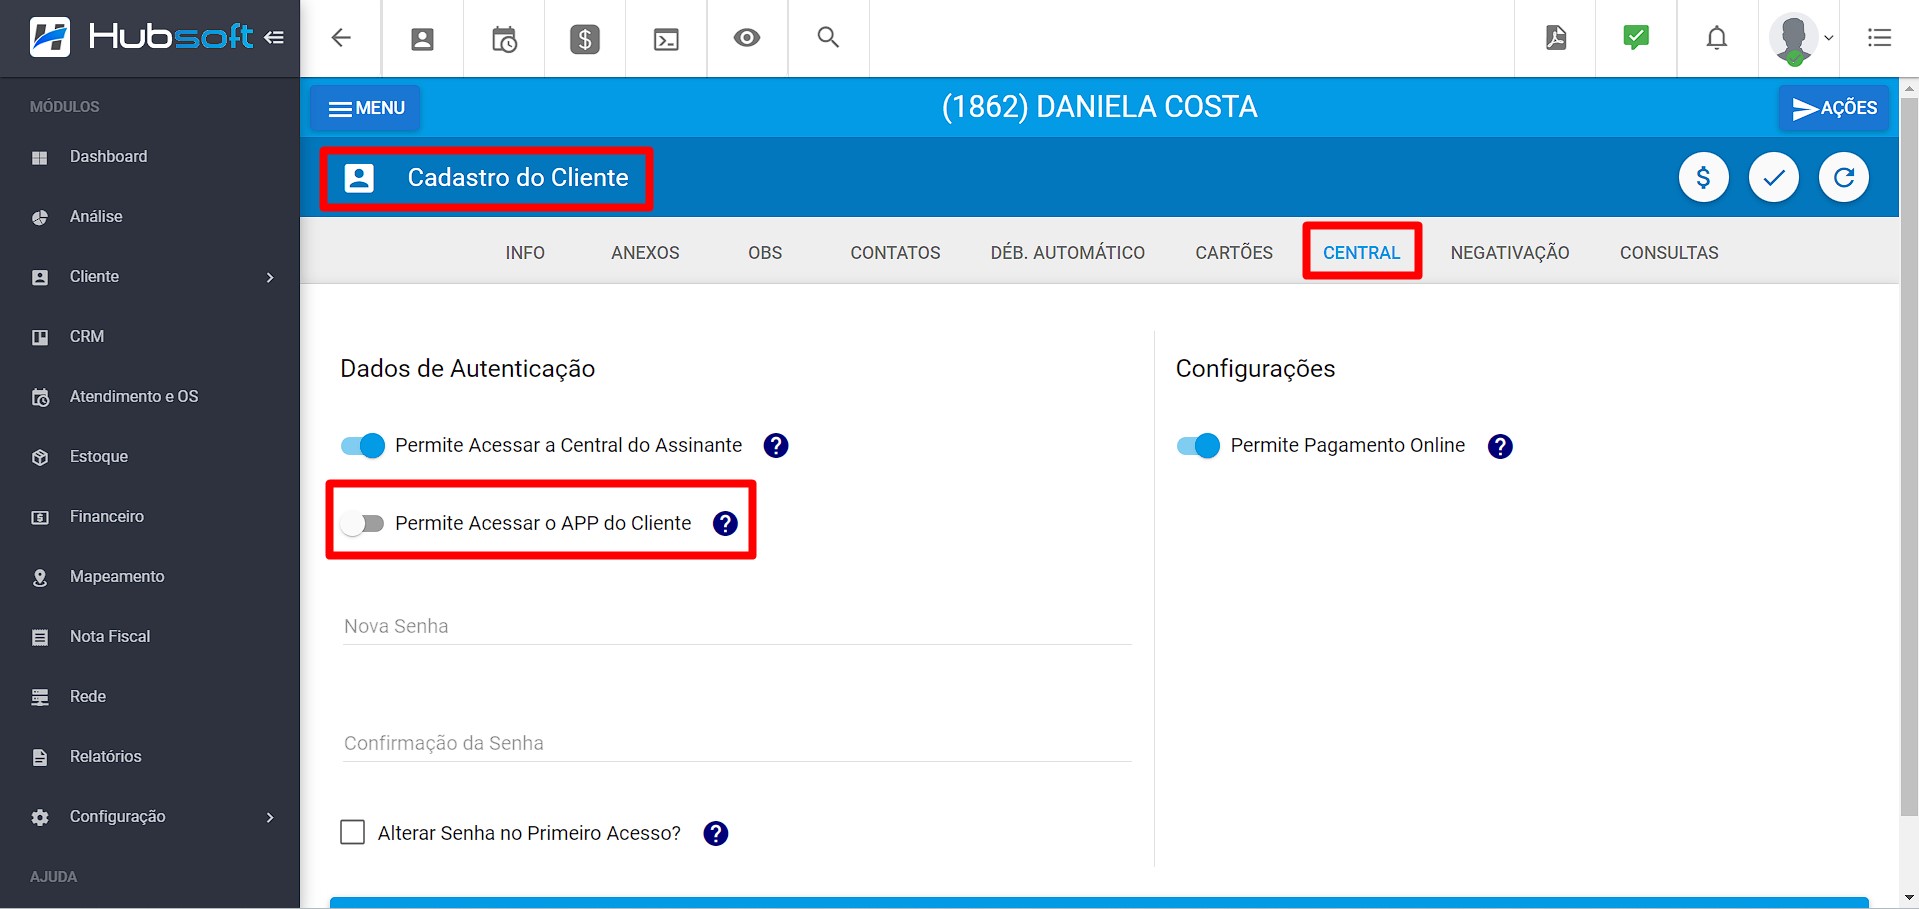The height and width of the screenshot is (909, 1919).
Task: Click the Confirmação da Senha field
Action: point(737,743)
